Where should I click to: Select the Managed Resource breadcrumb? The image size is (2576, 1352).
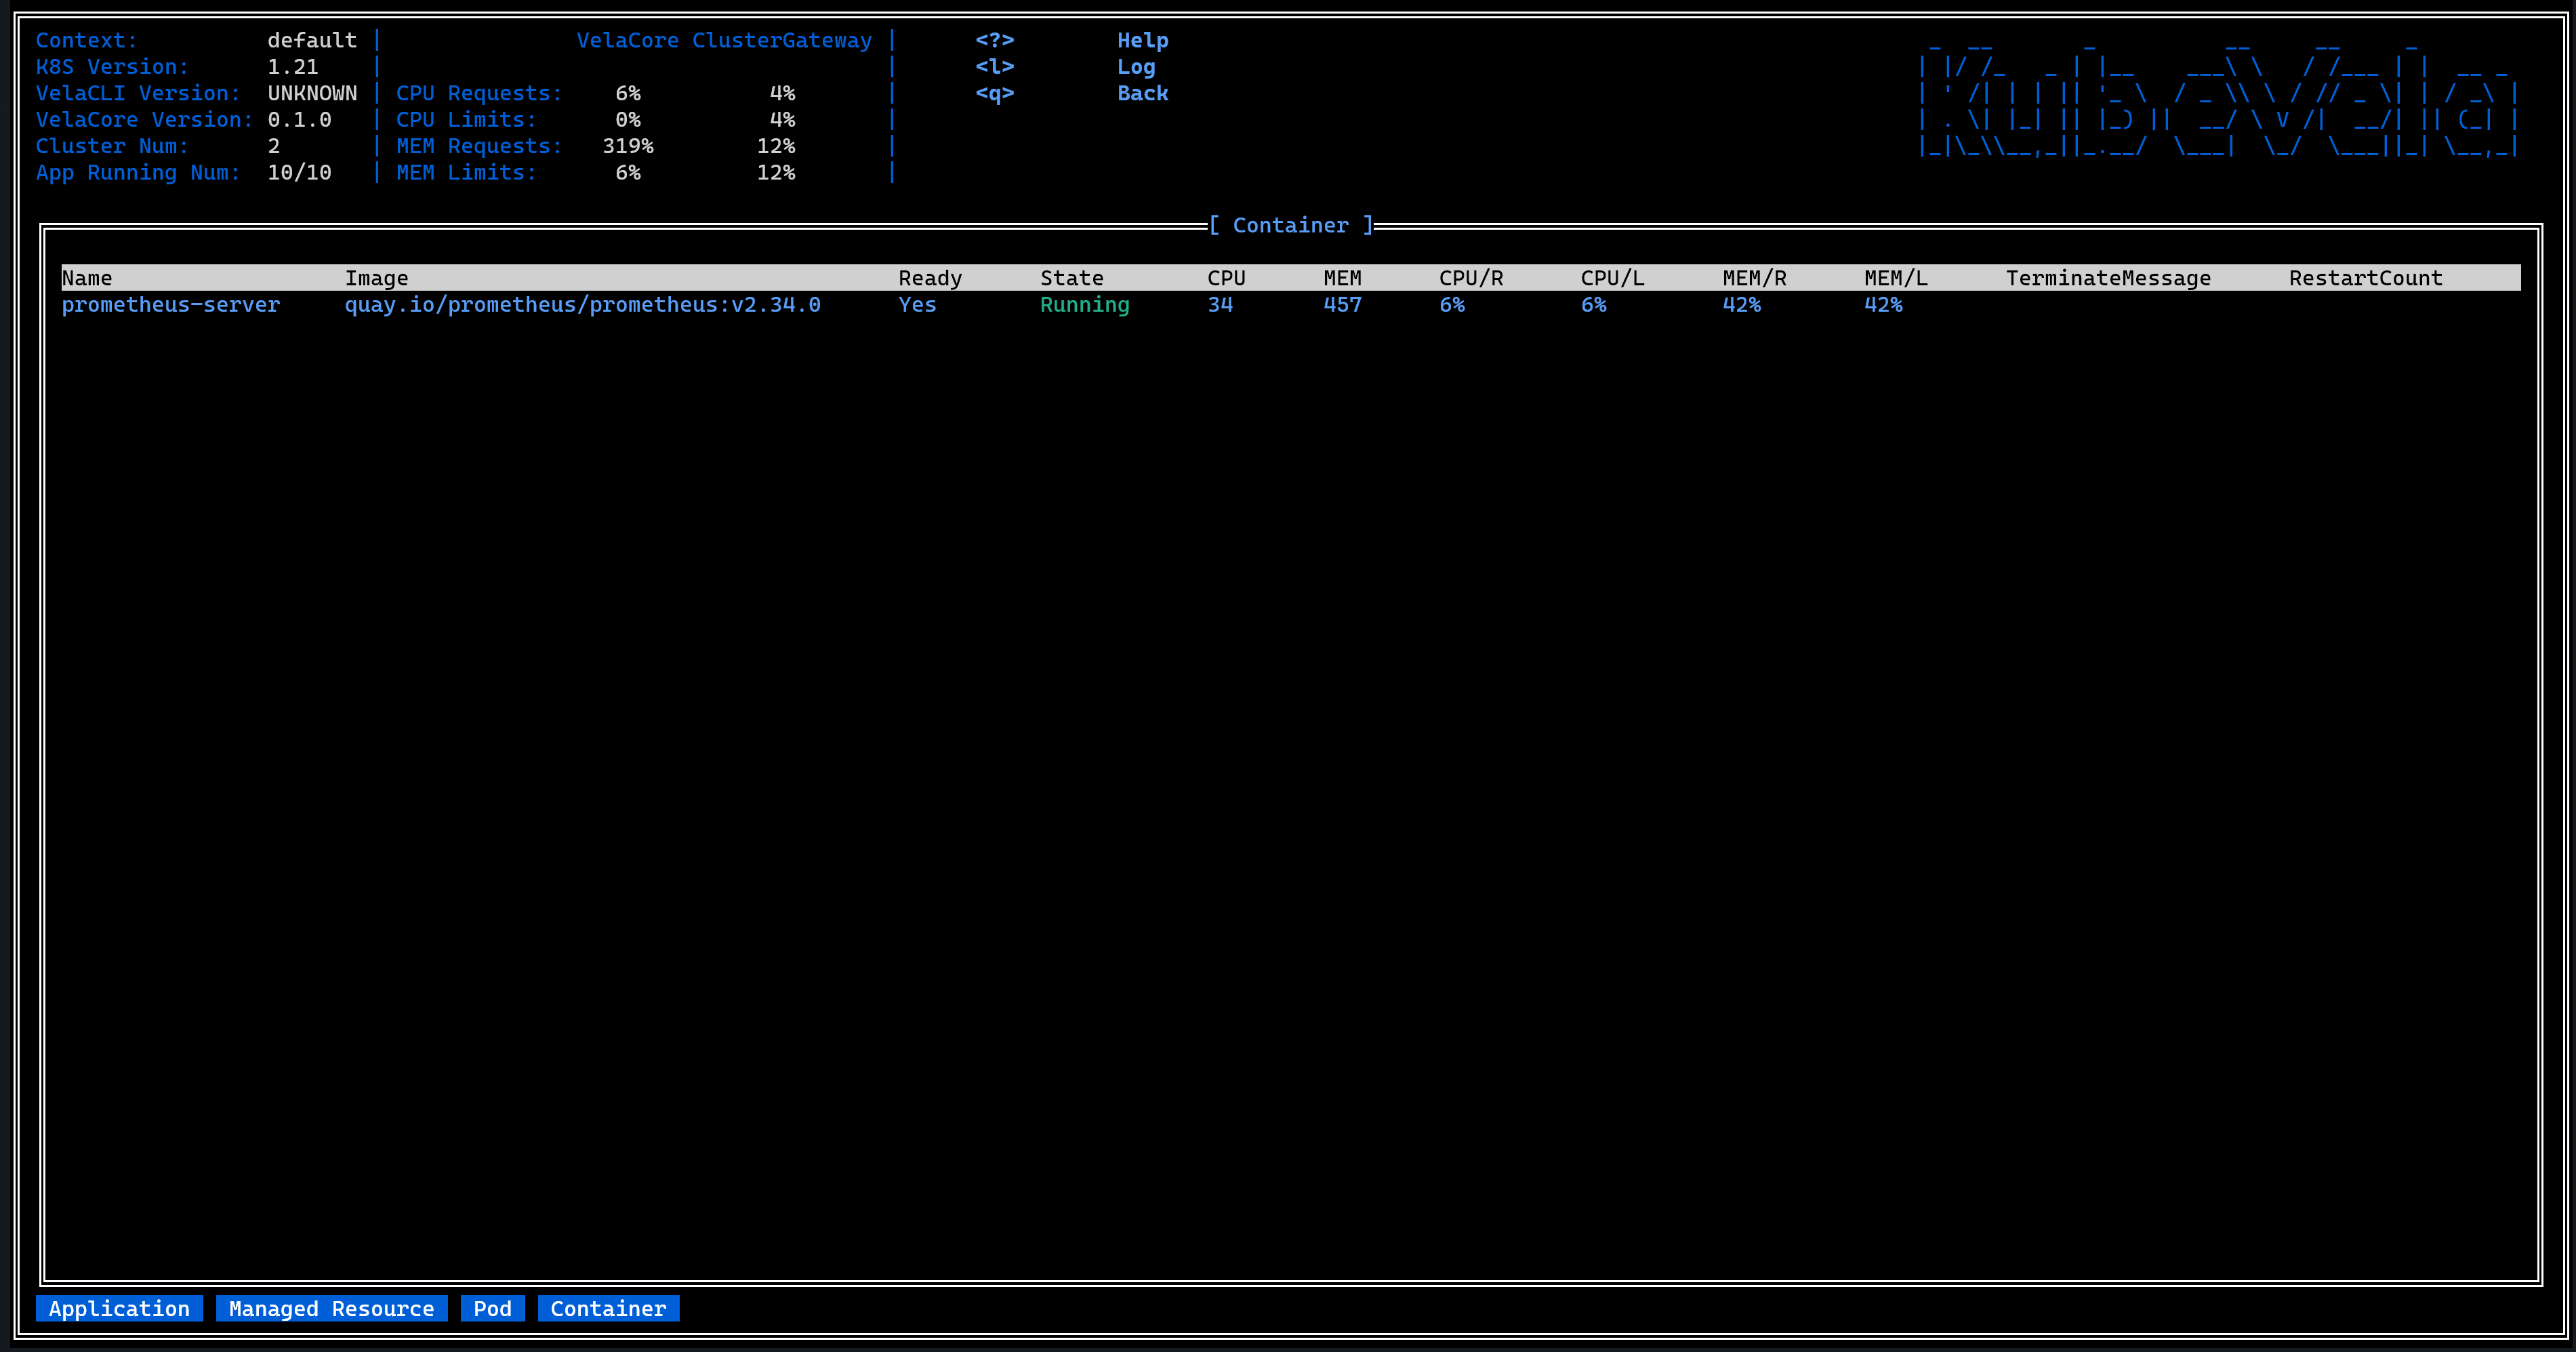331,1308
